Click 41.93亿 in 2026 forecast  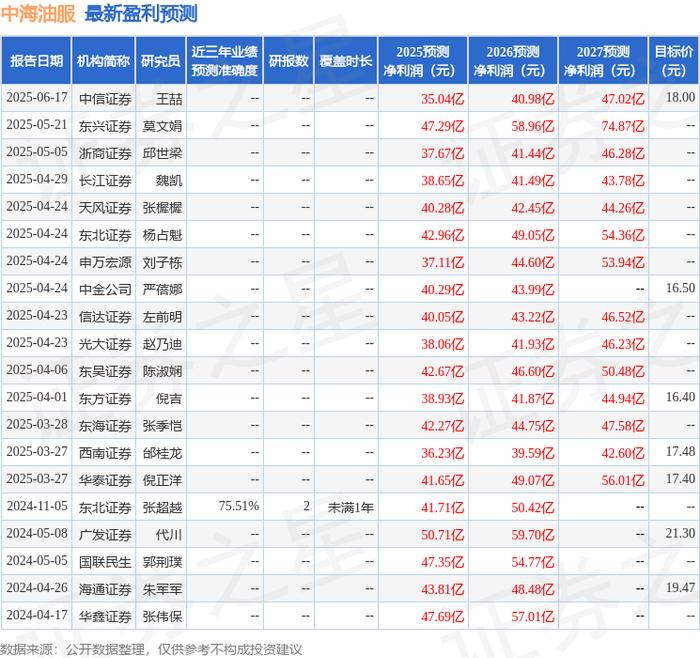pyautogui.click(x=533, y=344)
